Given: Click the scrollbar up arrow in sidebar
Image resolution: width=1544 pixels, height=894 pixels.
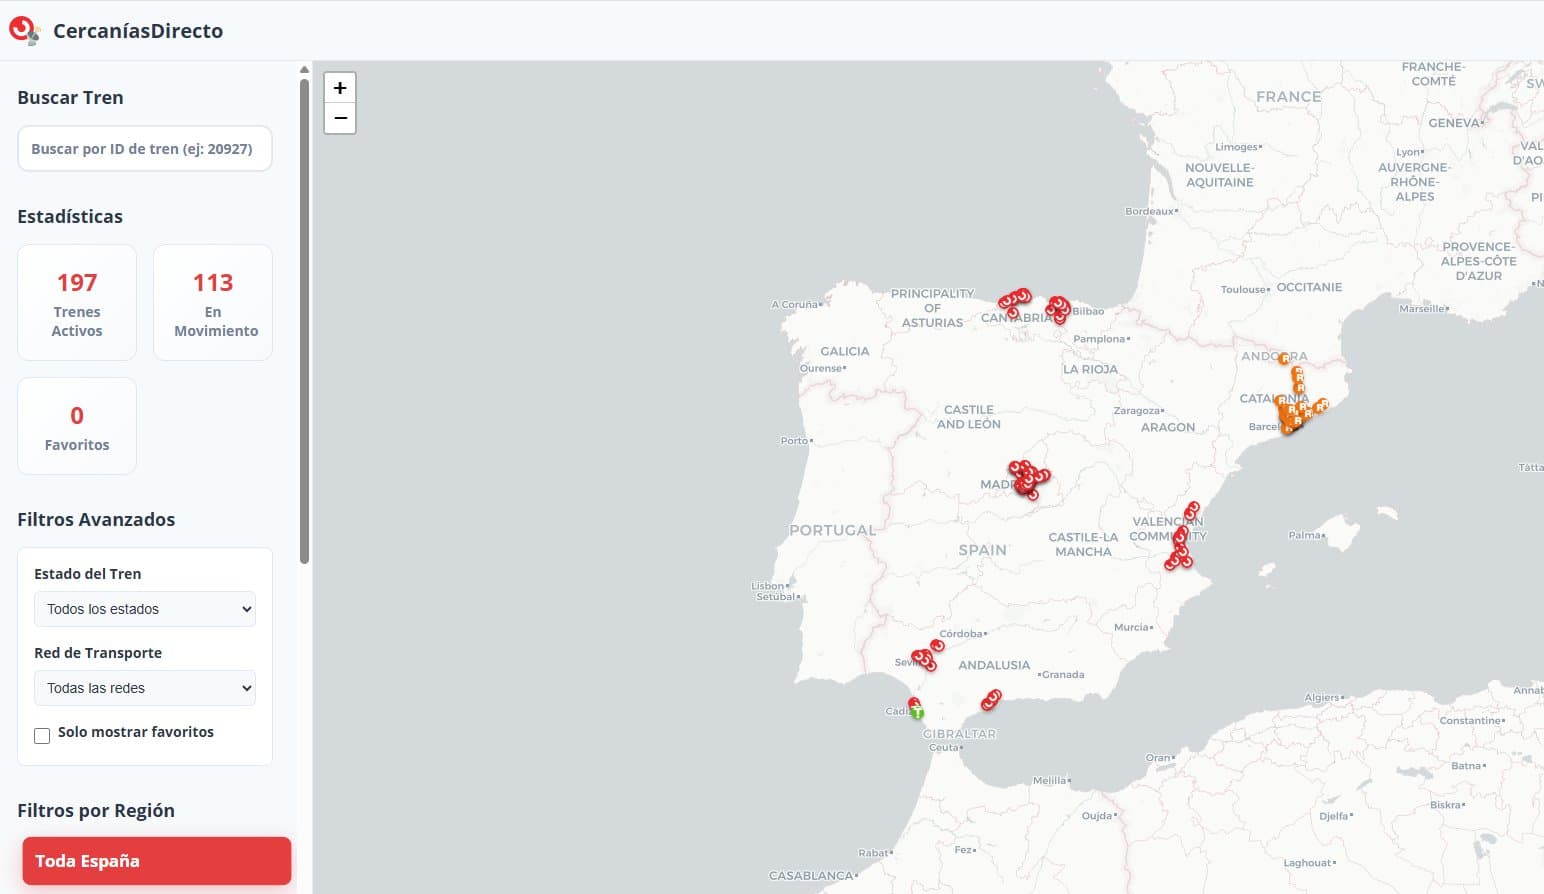Looking at the screenshot, I should [304, 69].
